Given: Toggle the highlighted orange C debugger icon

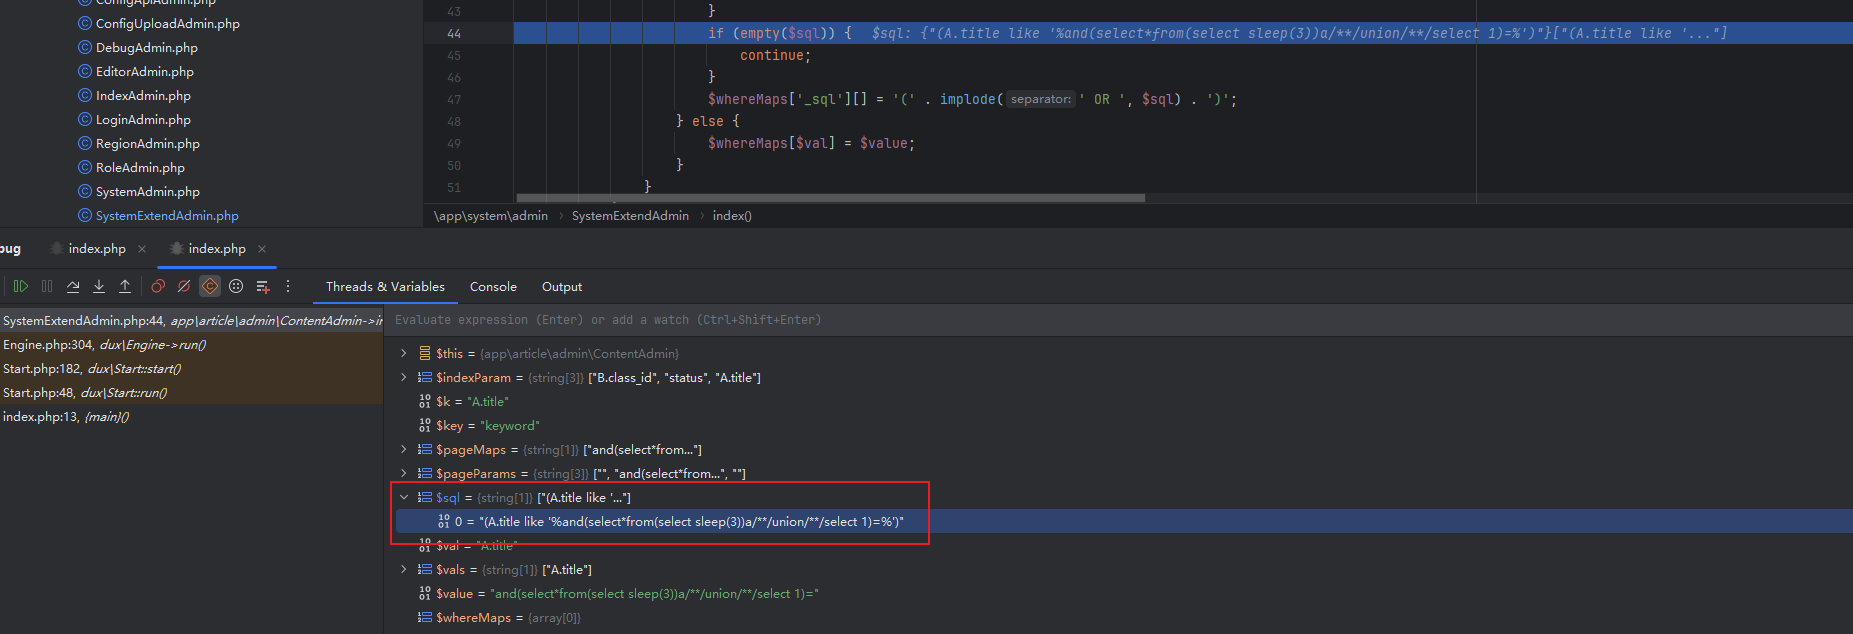Looking at the screenshot, I should coord(210,286).
